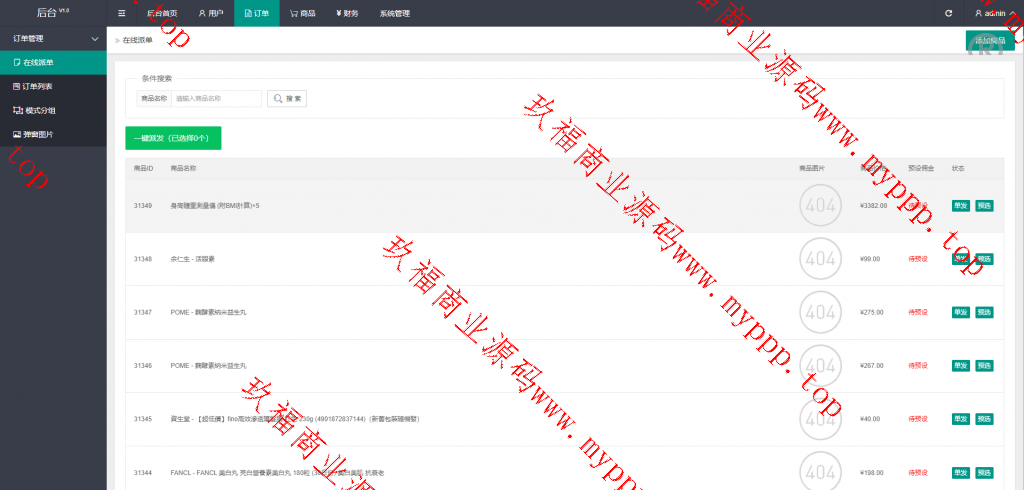1024x490 pixels.
Task: Click the green 一键派发 button
Action: 173,138
